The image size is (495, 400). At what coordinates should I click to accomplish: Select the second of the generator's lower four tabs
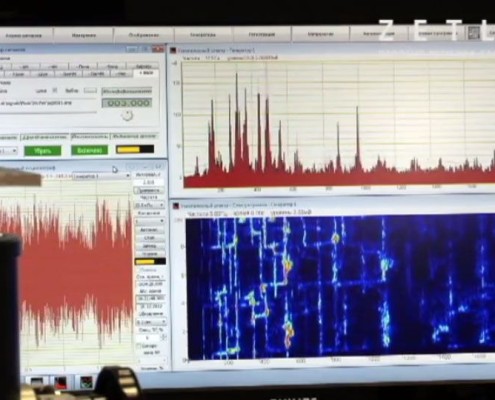coord(45,137)
